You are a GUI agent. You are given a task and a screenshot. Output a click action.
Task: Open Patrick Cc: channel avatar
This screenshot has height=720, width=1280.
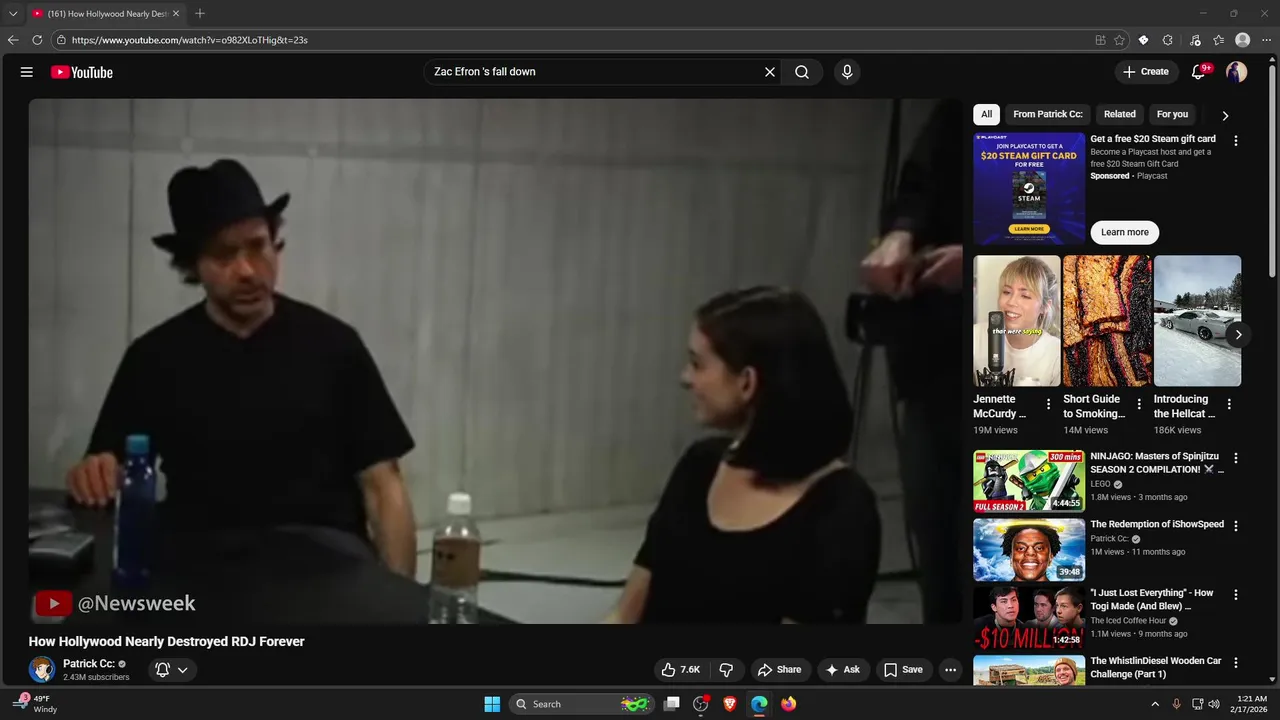[42, 670]
